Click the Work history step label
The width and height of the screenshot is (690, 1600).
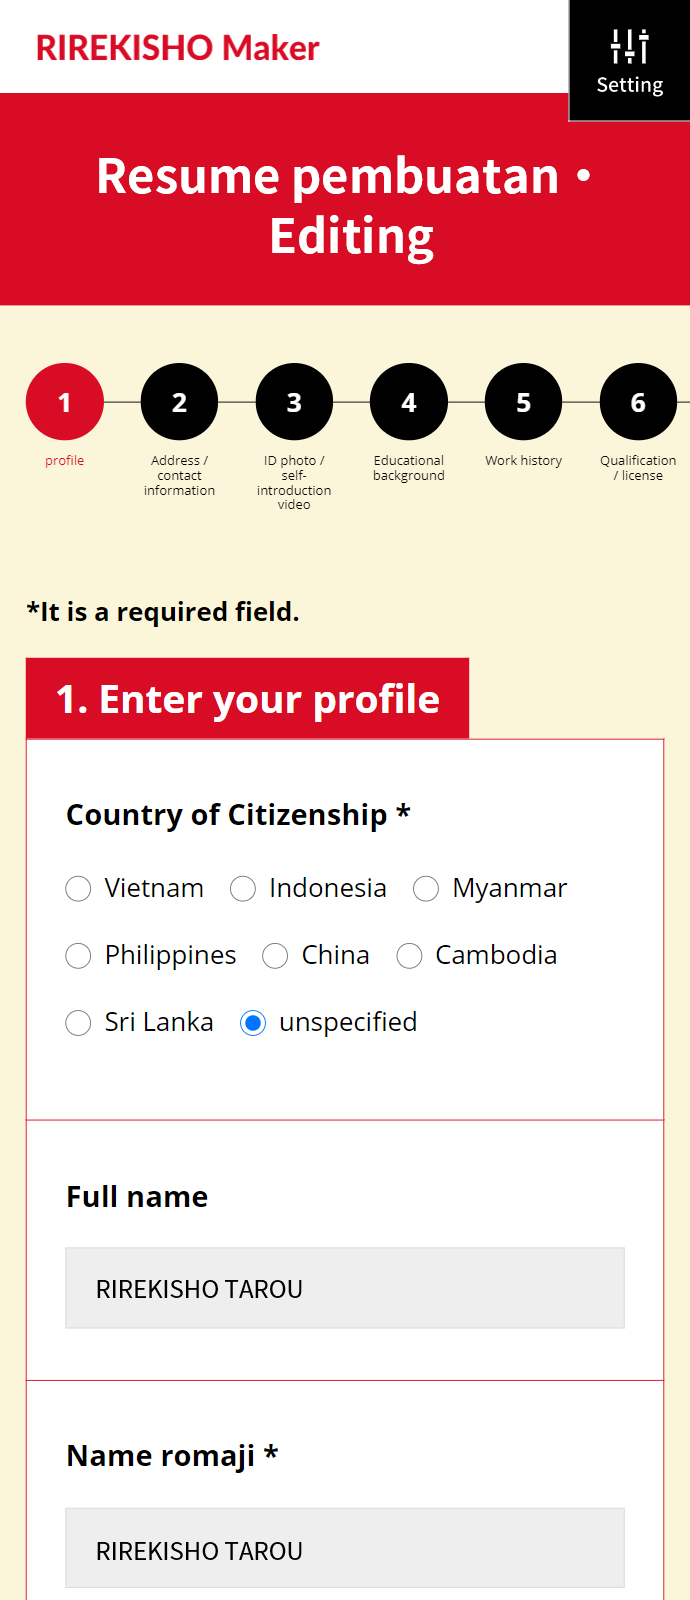523,461
